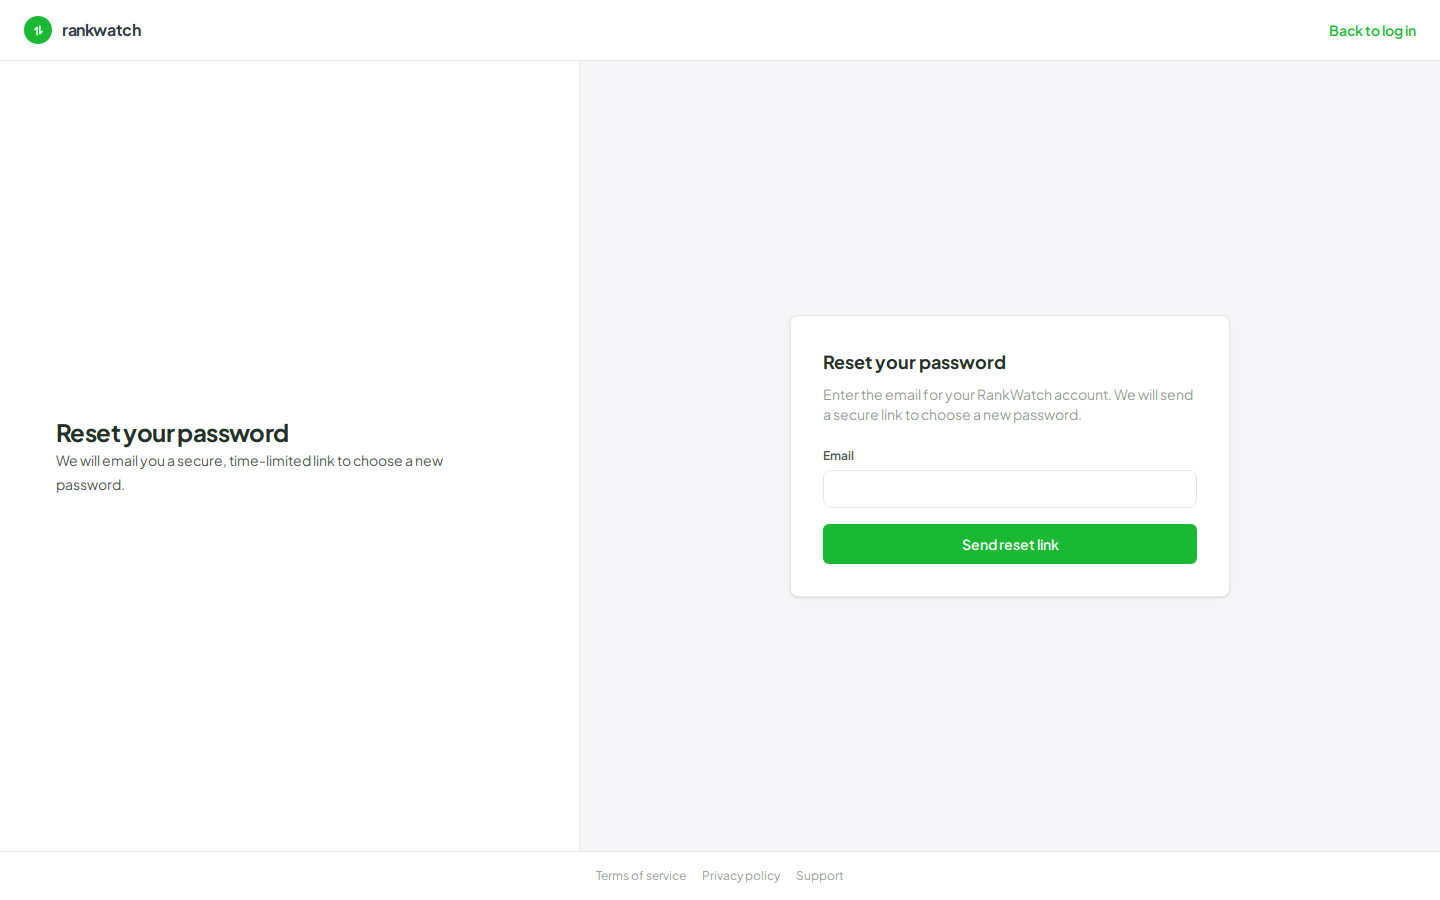
Task: Focus the Email input field
Action: point(1010,489)
